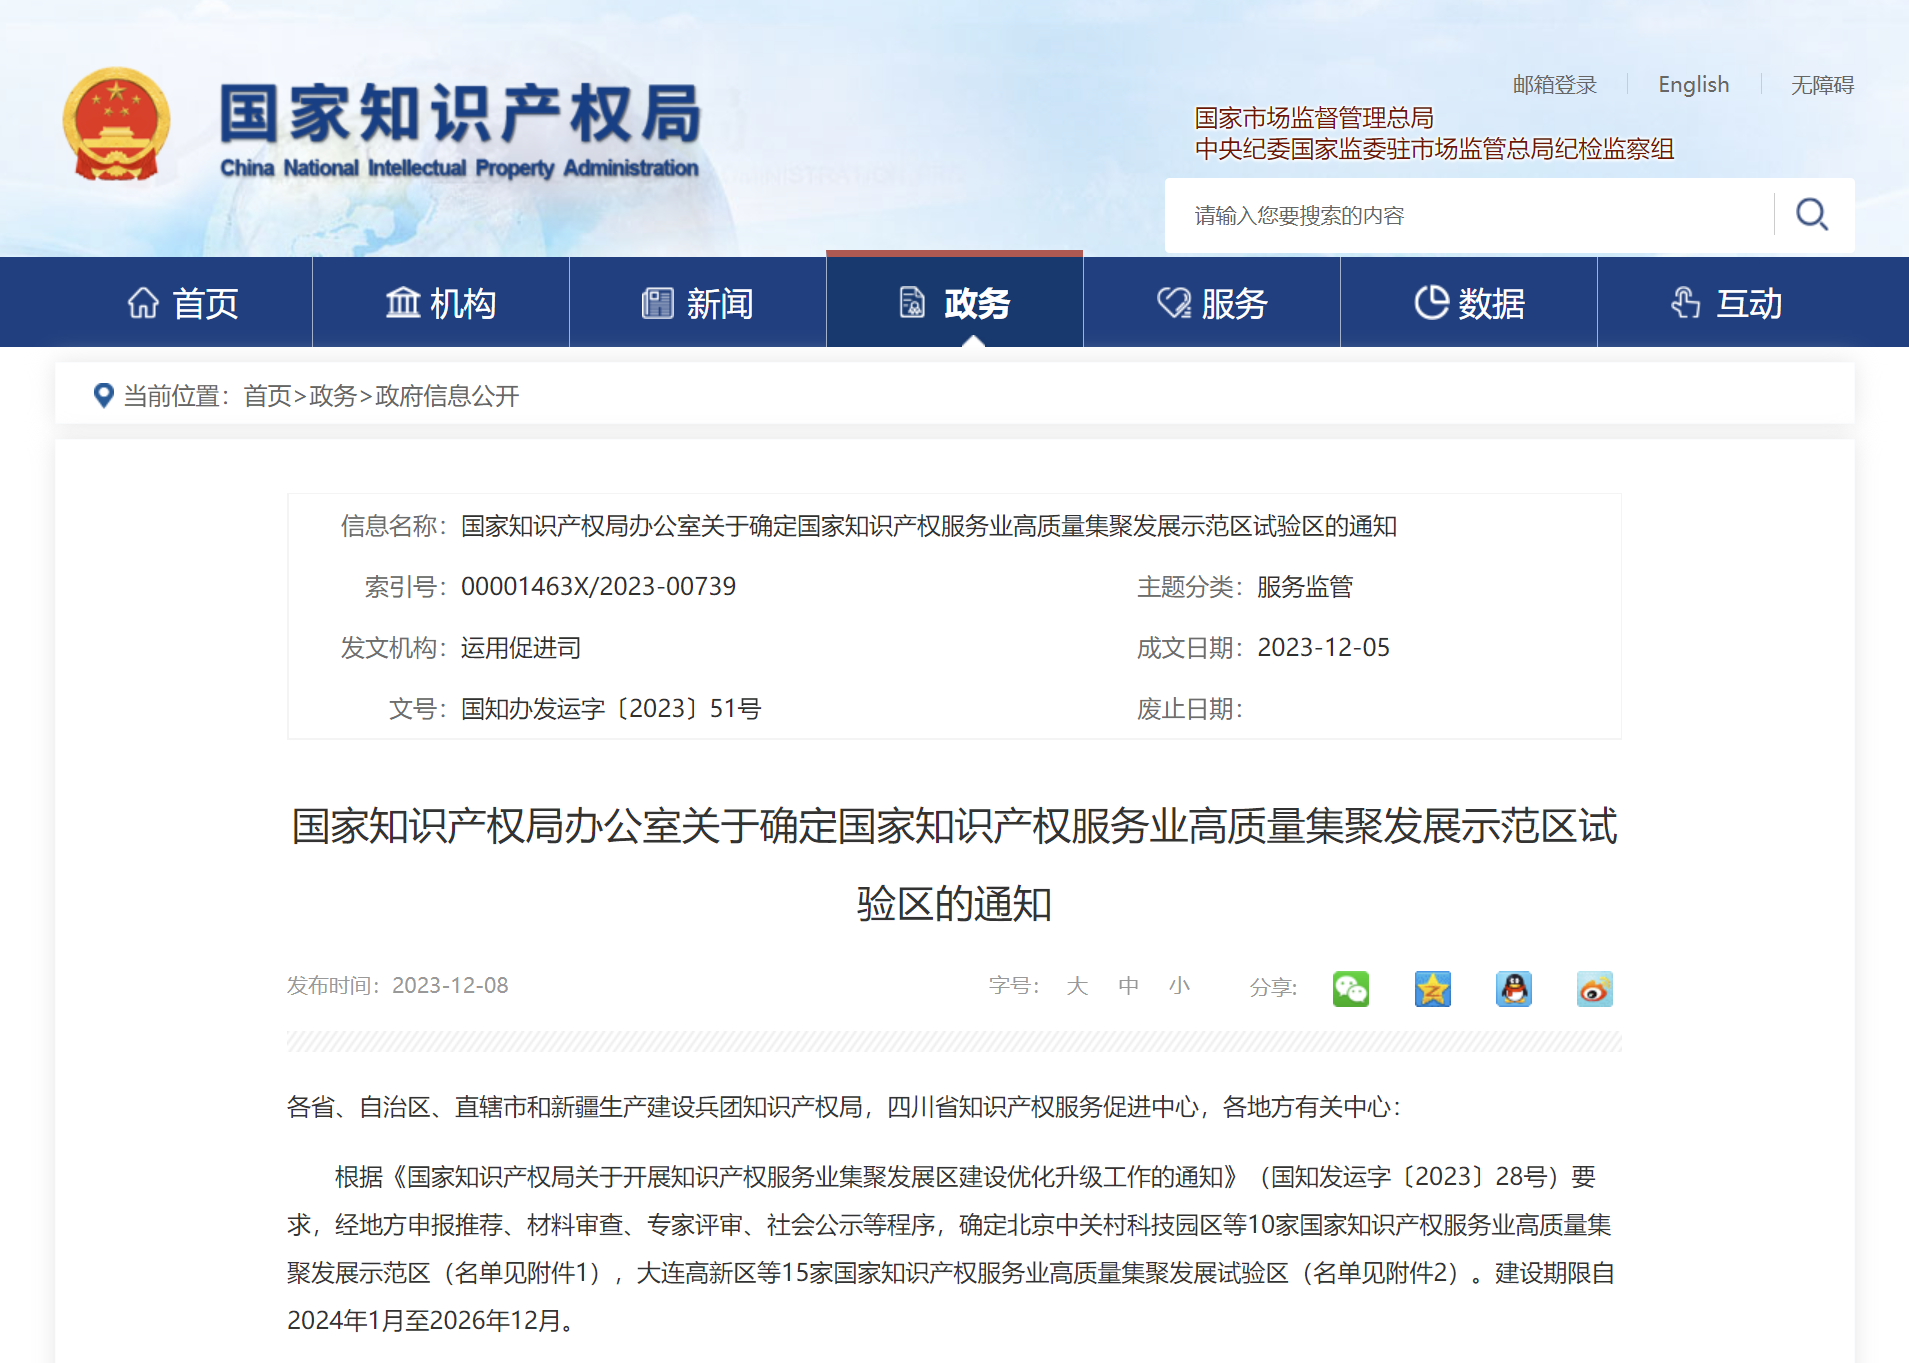Viewport: 1909px width, 1363px height.
Task: Share article via Weibo icon
Action: [x=1595, y=989]
